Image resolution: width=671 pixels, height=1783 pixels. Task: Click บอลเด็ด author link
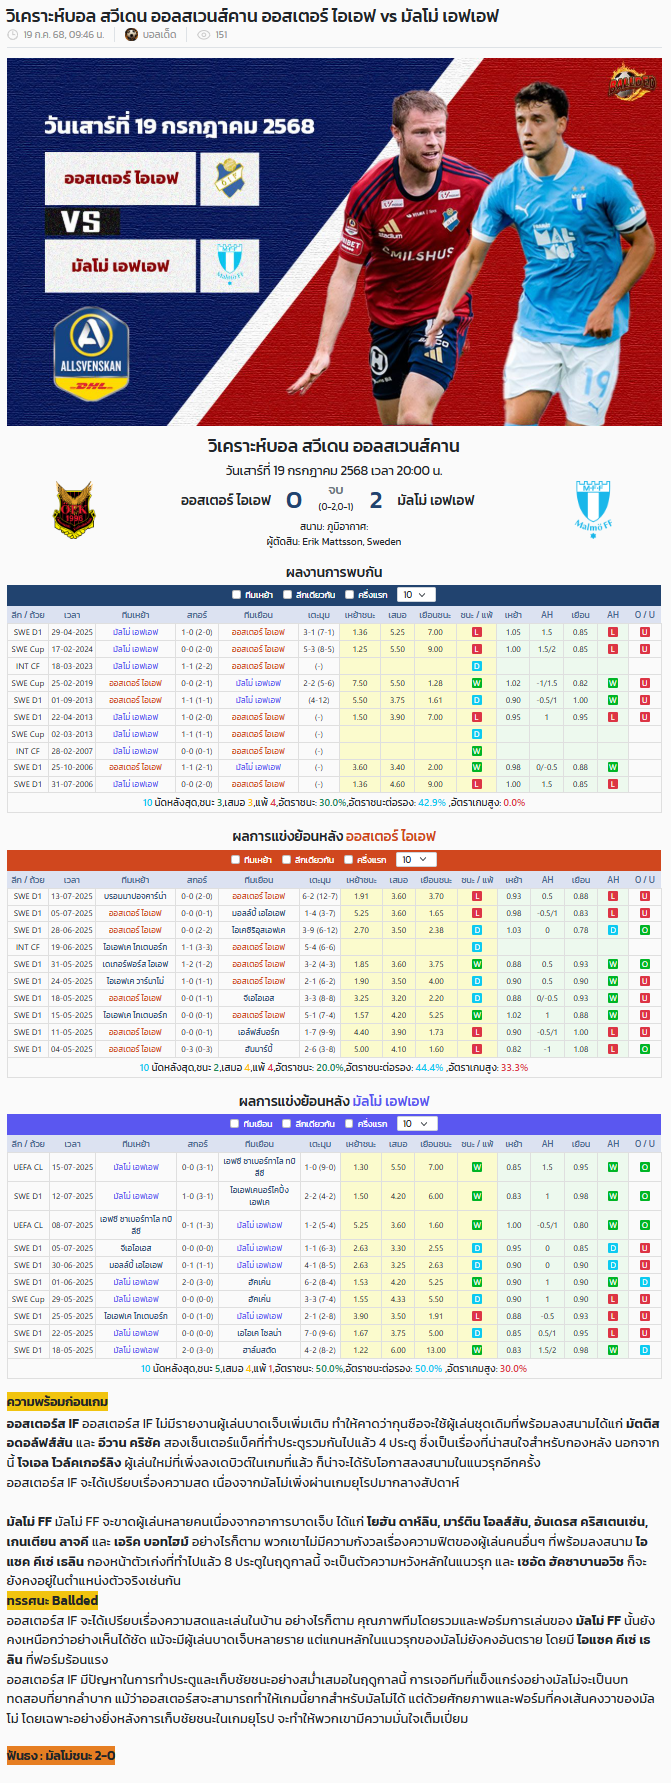click(x=159, y=35)
